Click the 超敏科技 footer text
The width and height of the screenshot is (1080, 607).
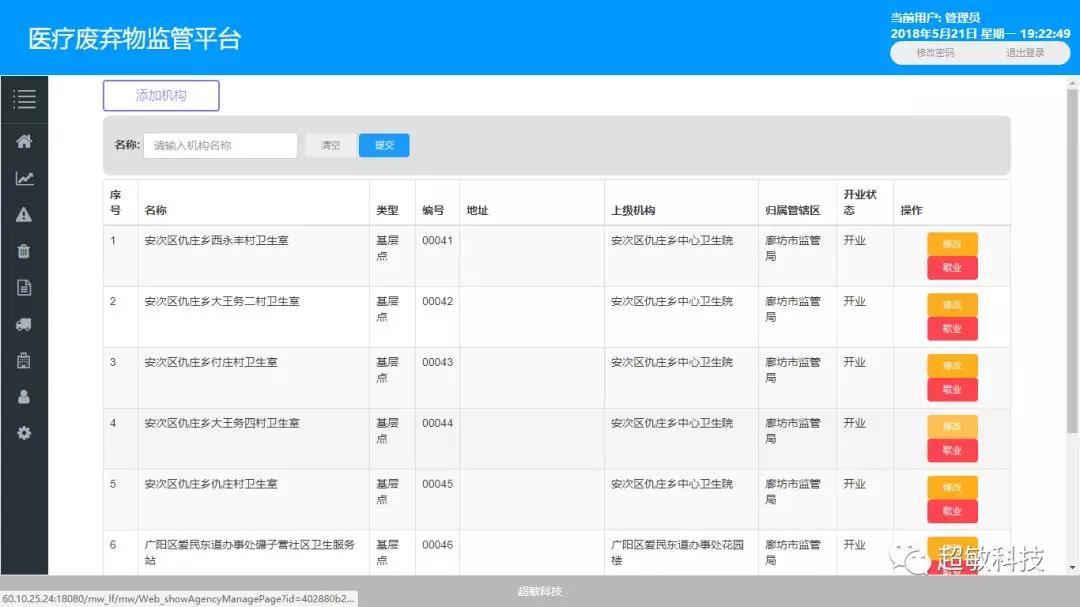539,591
